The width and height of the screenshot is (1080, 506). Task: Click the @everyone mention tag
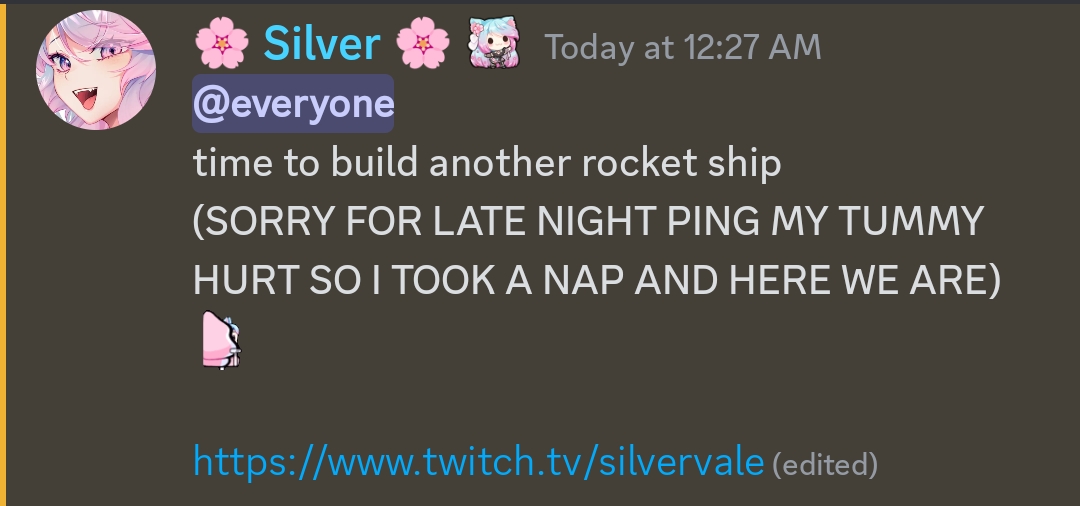[x=293, y=103]
